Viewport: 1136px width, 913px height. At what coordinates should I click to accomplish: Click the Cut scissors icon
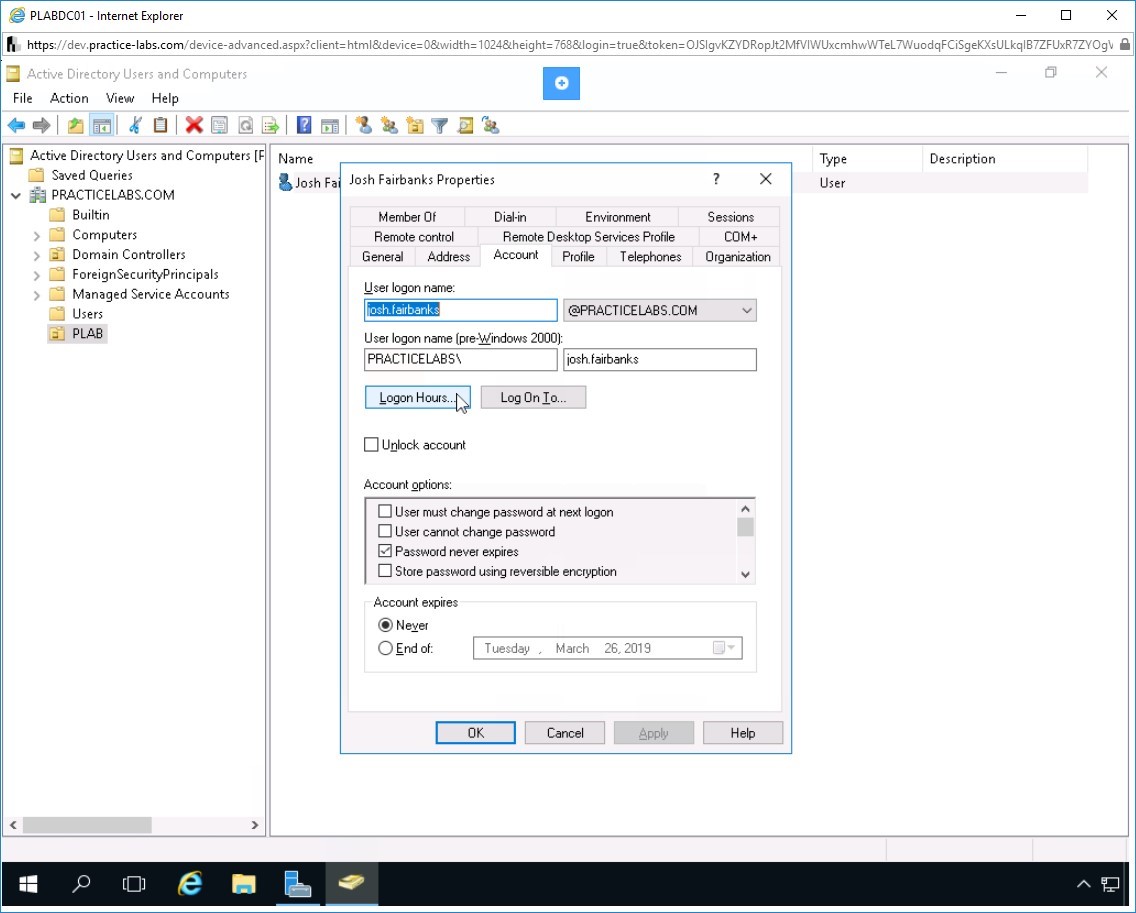(135, 125)
